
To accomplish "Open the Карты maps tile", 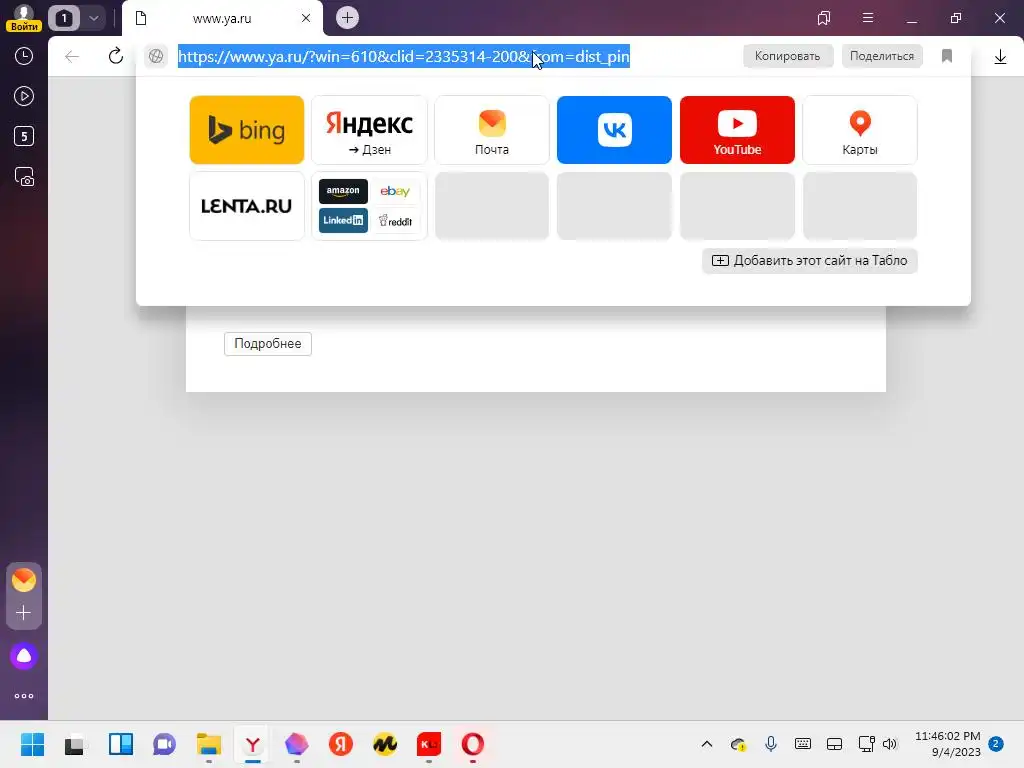I will (859, 130).
